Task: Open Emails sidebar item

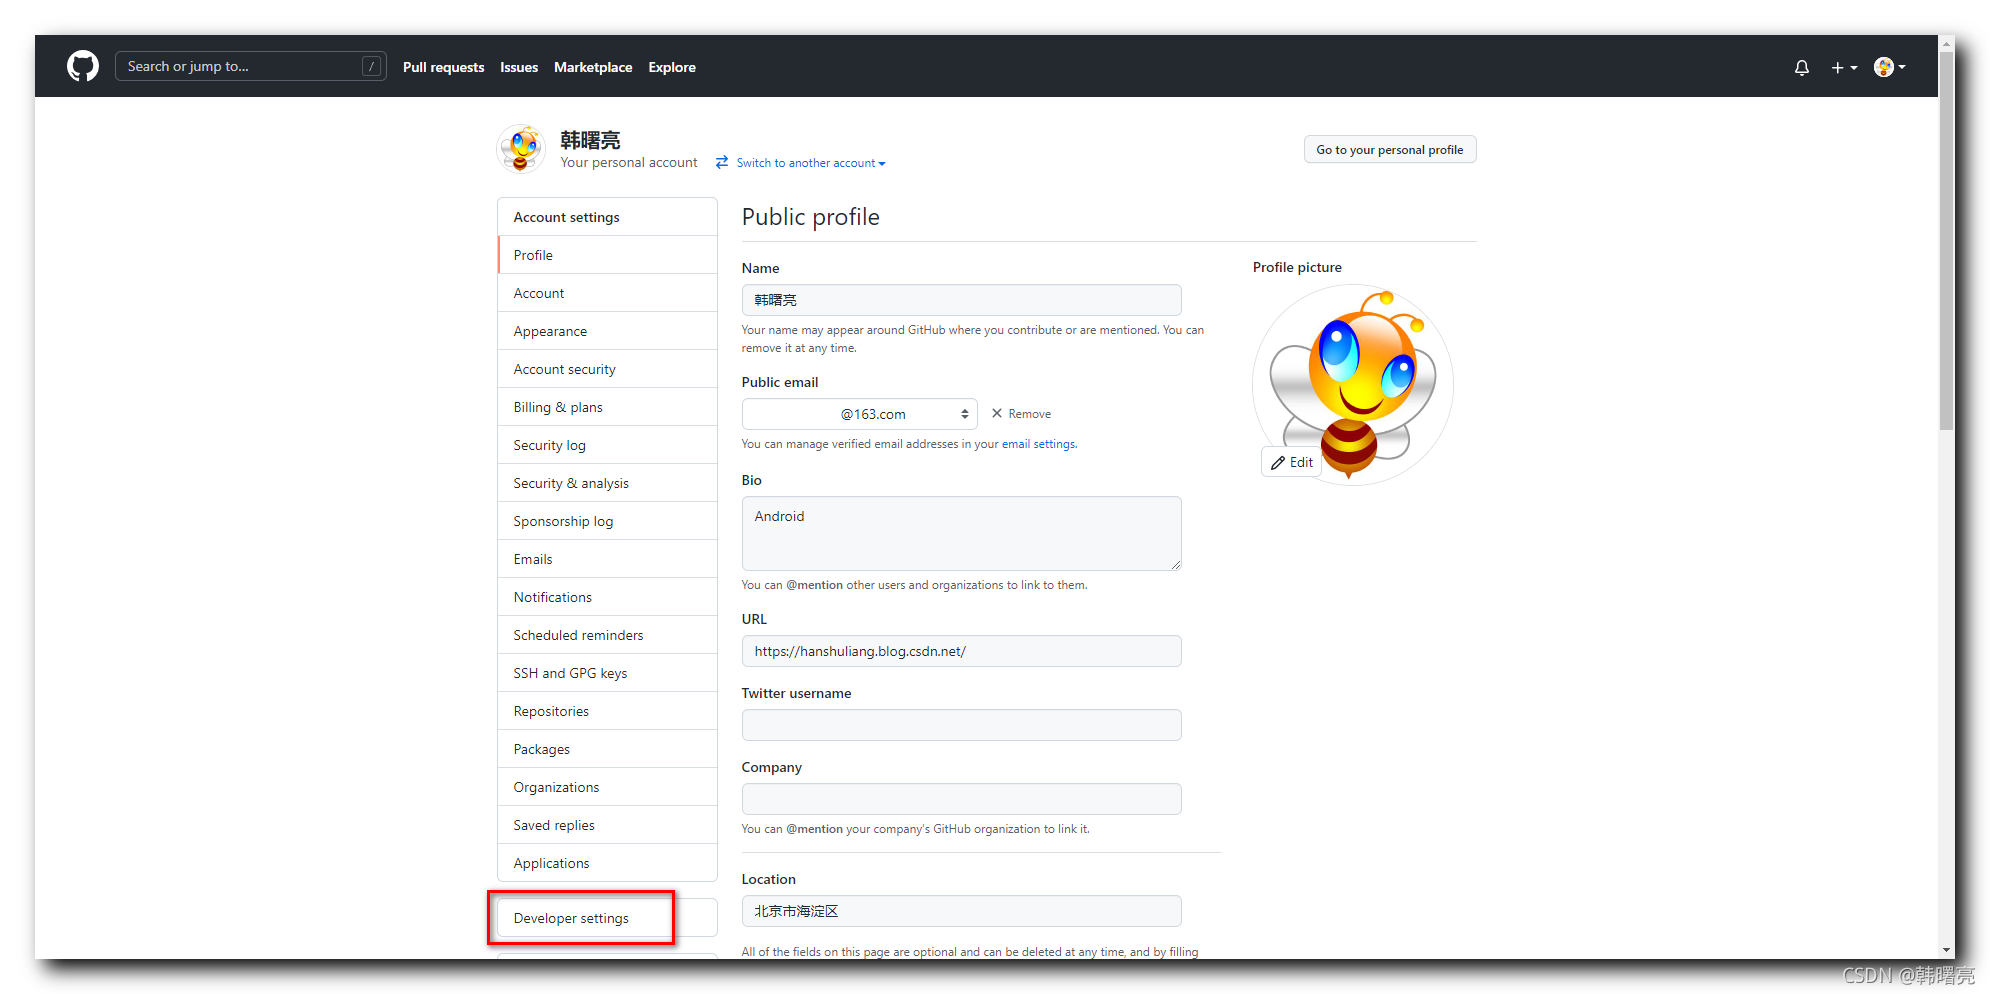Action: point(607,559)
